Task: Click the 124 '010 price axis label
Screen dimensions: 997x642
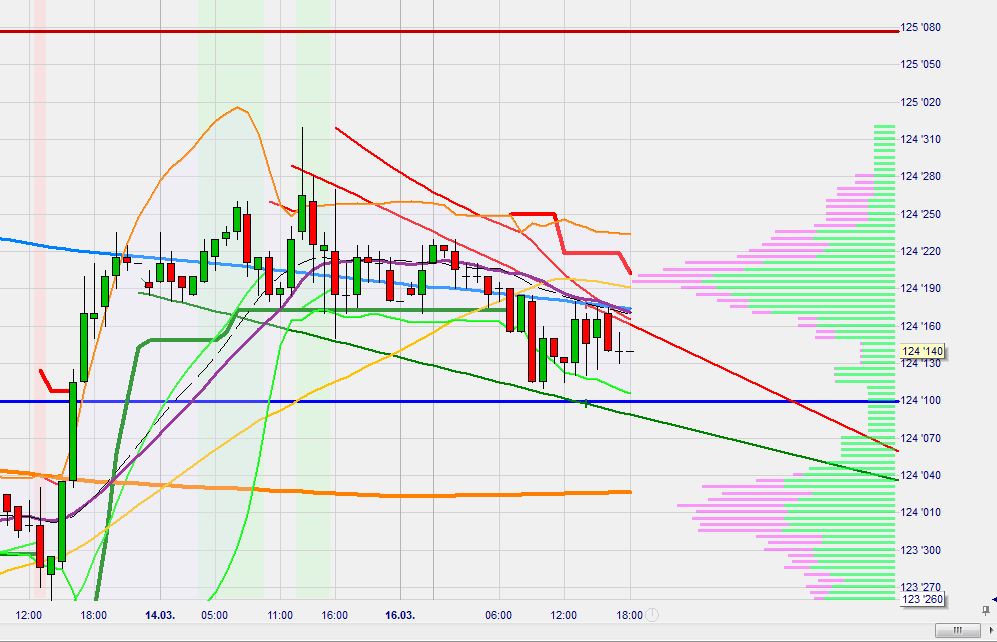Action: pyautogui.click(x=920, y=512)
